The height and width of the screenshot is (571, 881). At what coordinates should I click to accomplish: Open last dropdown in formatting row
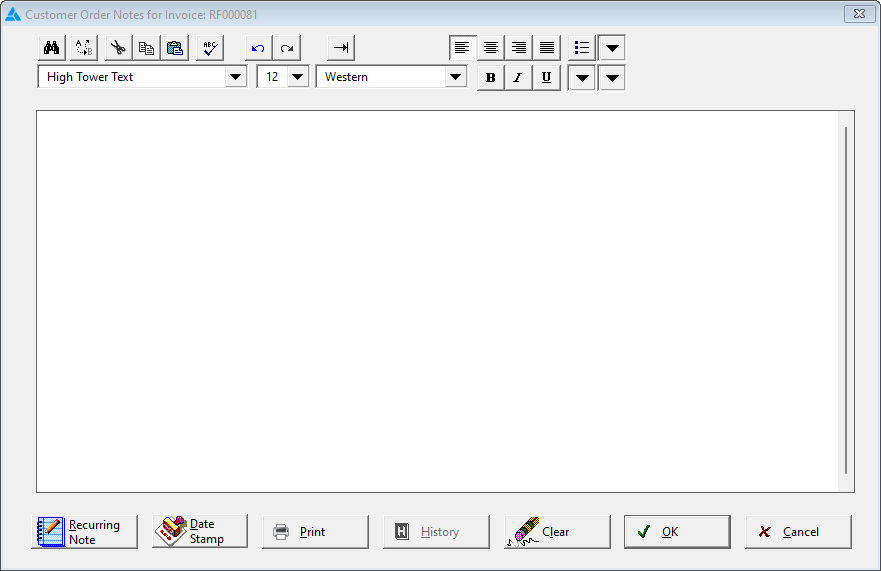click(612, 78)
